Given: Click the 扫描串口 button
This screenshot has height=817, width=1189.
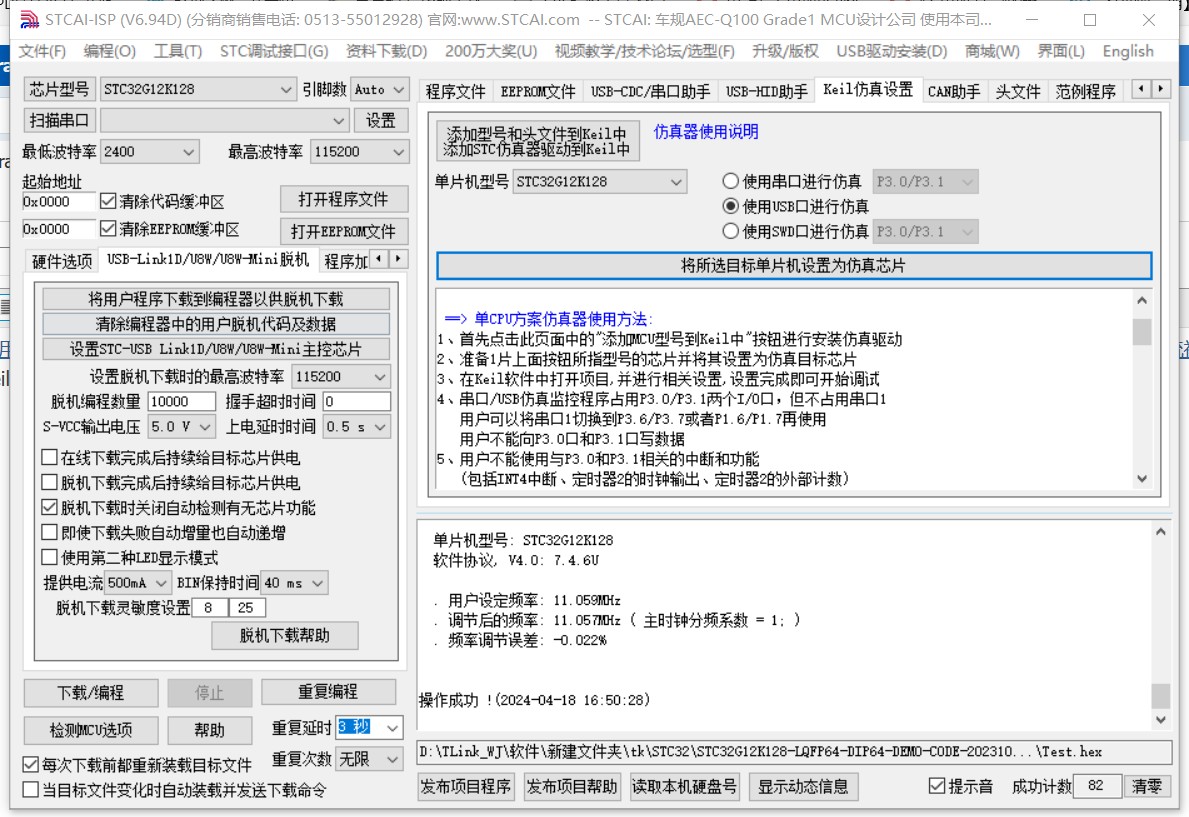Looking at the screenshot, I should pos(59,120).
